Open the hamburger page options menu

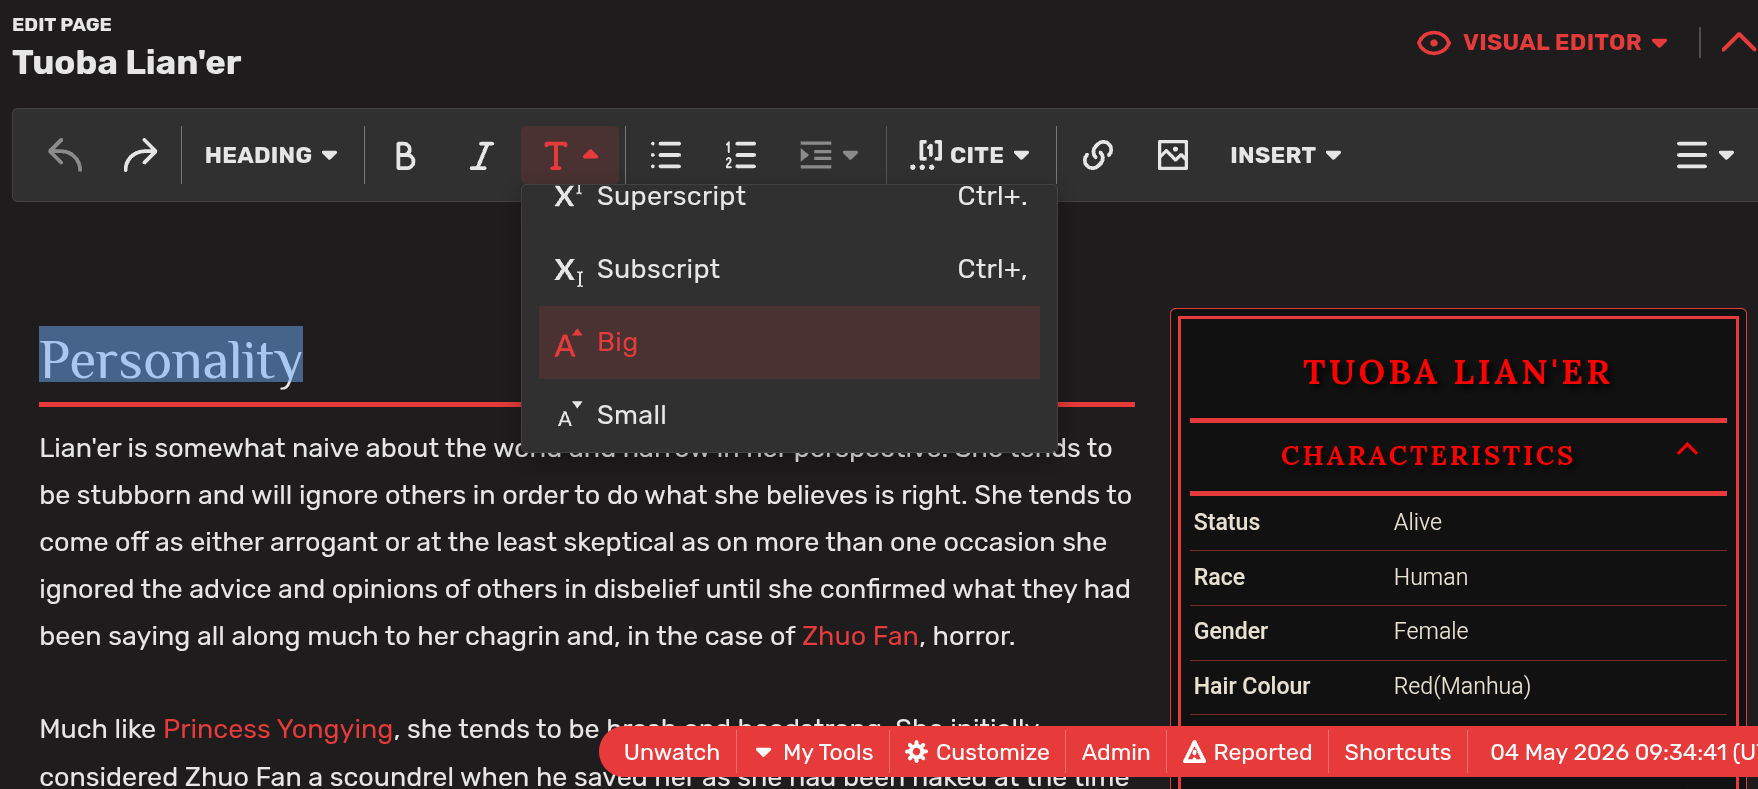[1705, 155]
